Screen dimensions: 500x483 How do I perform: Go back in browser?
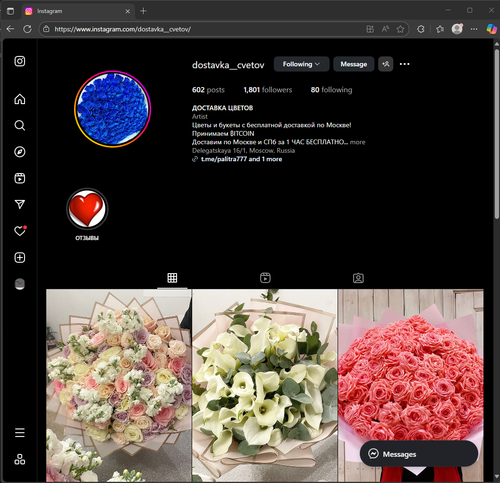click(10, 29)
